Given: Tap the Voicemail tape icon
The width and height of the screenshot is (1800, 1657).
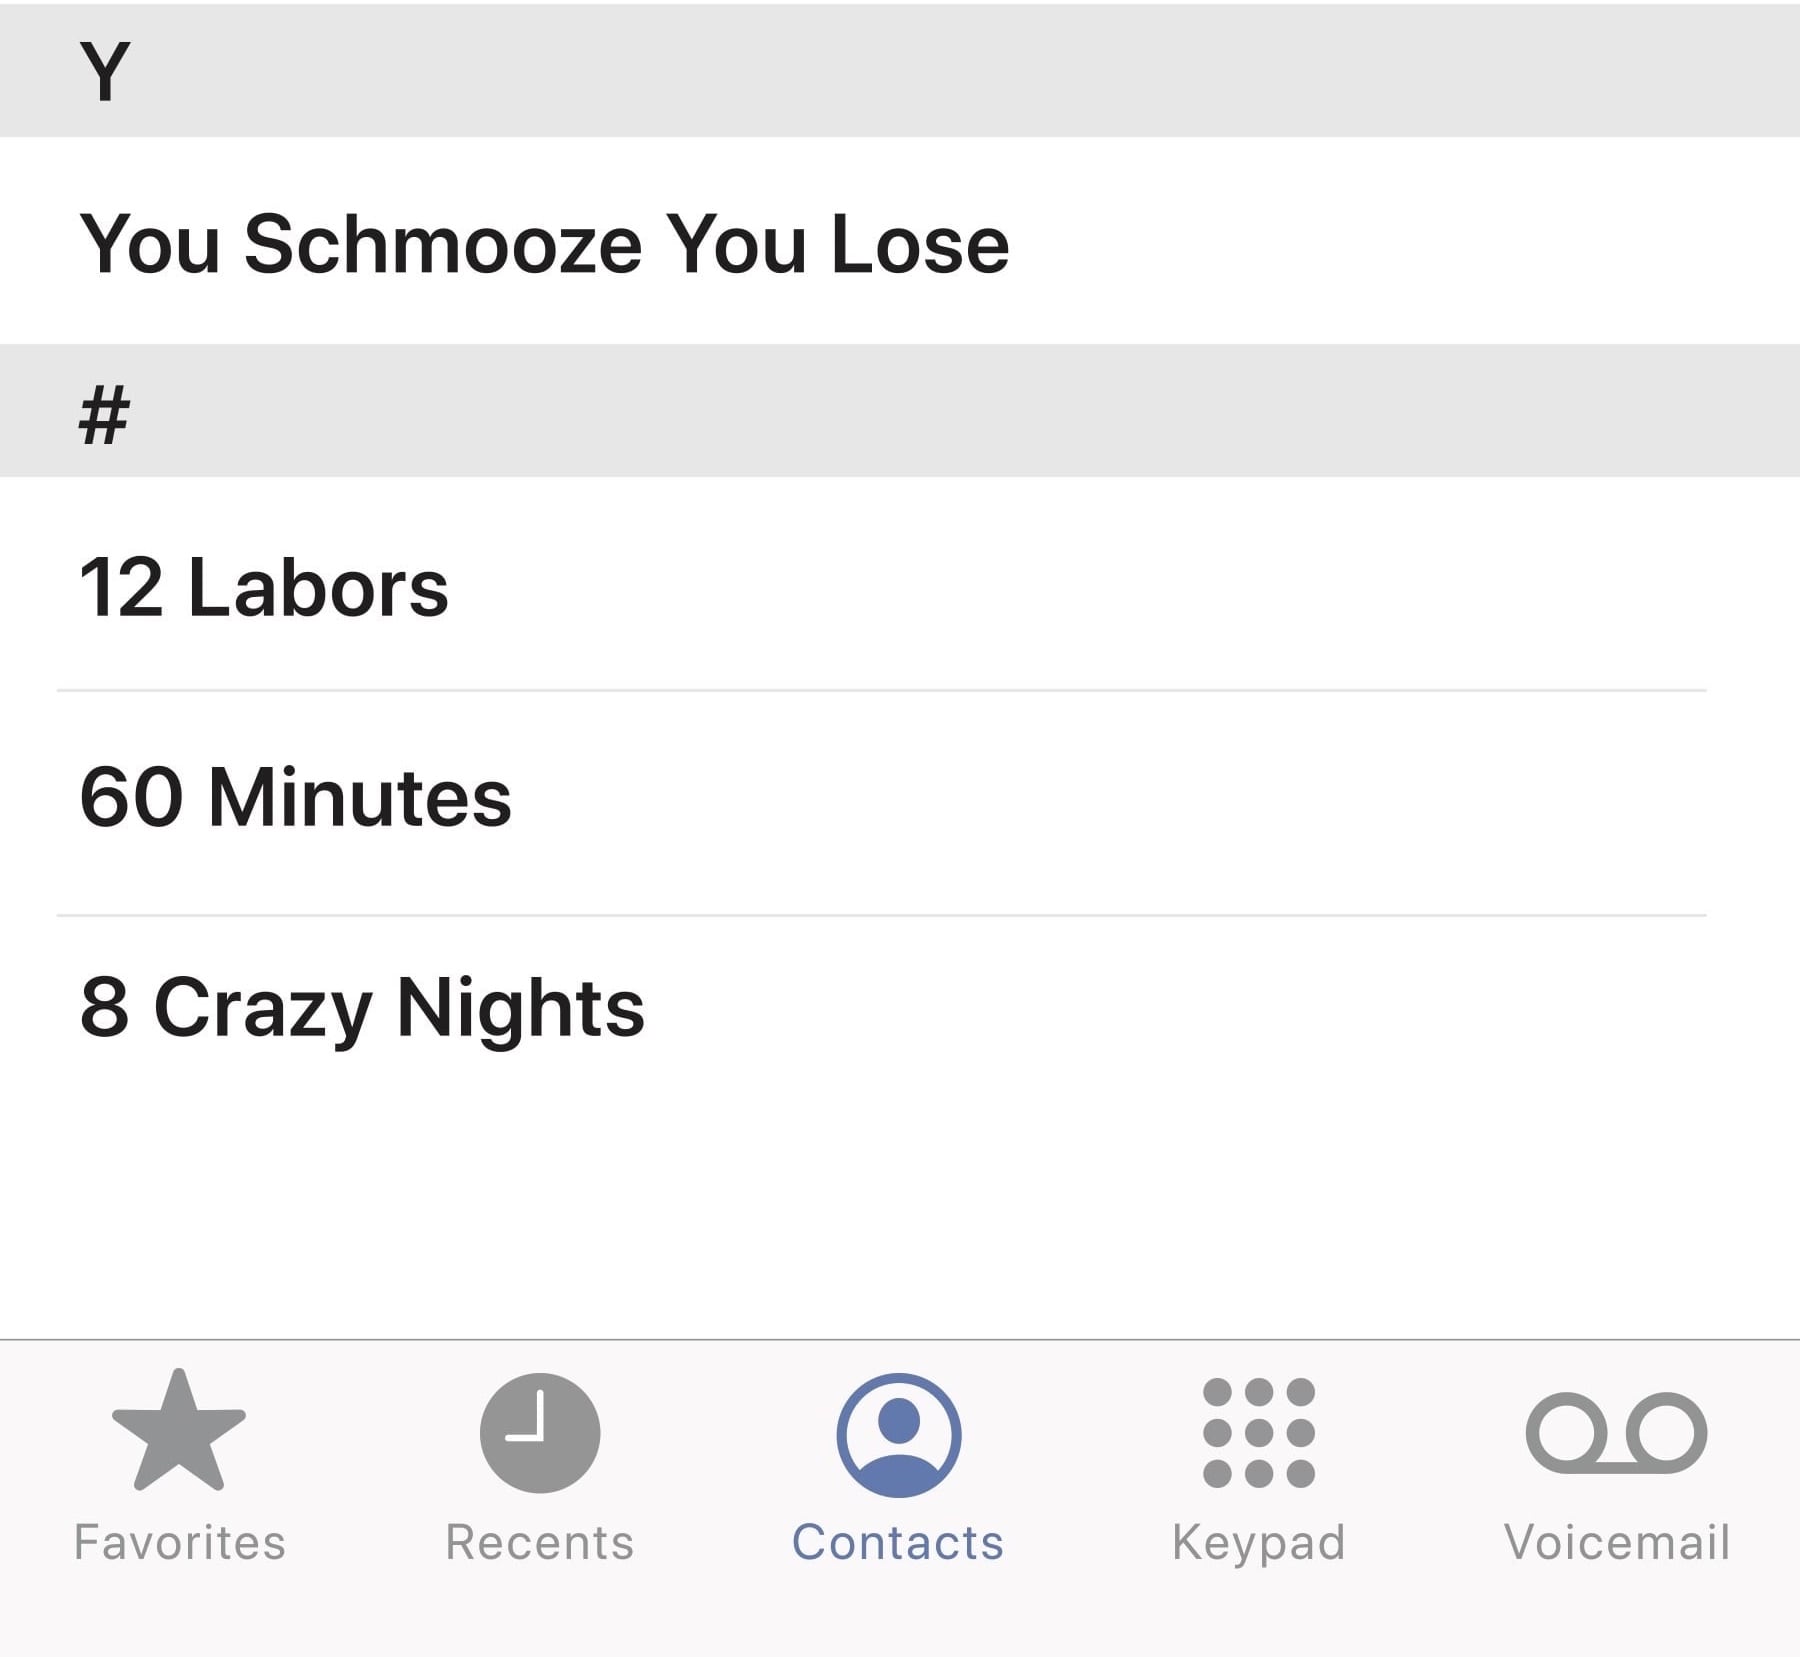Looking at the screenshot, I should pos(1616,1432).
